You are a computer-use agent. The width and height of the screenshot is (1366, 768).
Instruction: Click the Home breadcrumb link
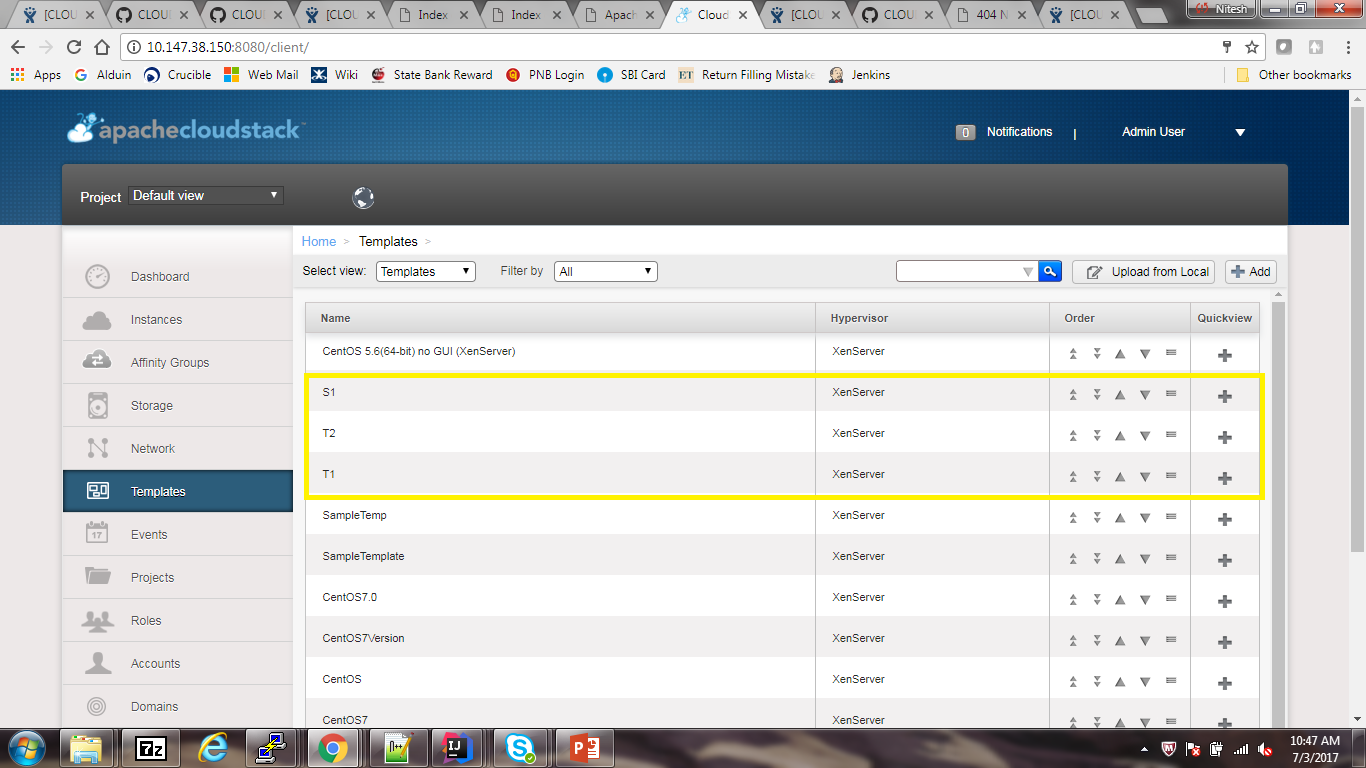point(319,241)
